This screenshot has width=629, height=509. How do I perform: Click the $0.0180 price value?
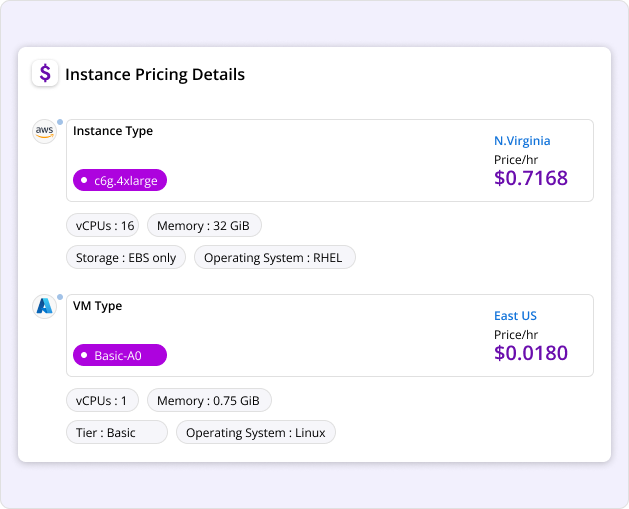[x=531, y=353]
